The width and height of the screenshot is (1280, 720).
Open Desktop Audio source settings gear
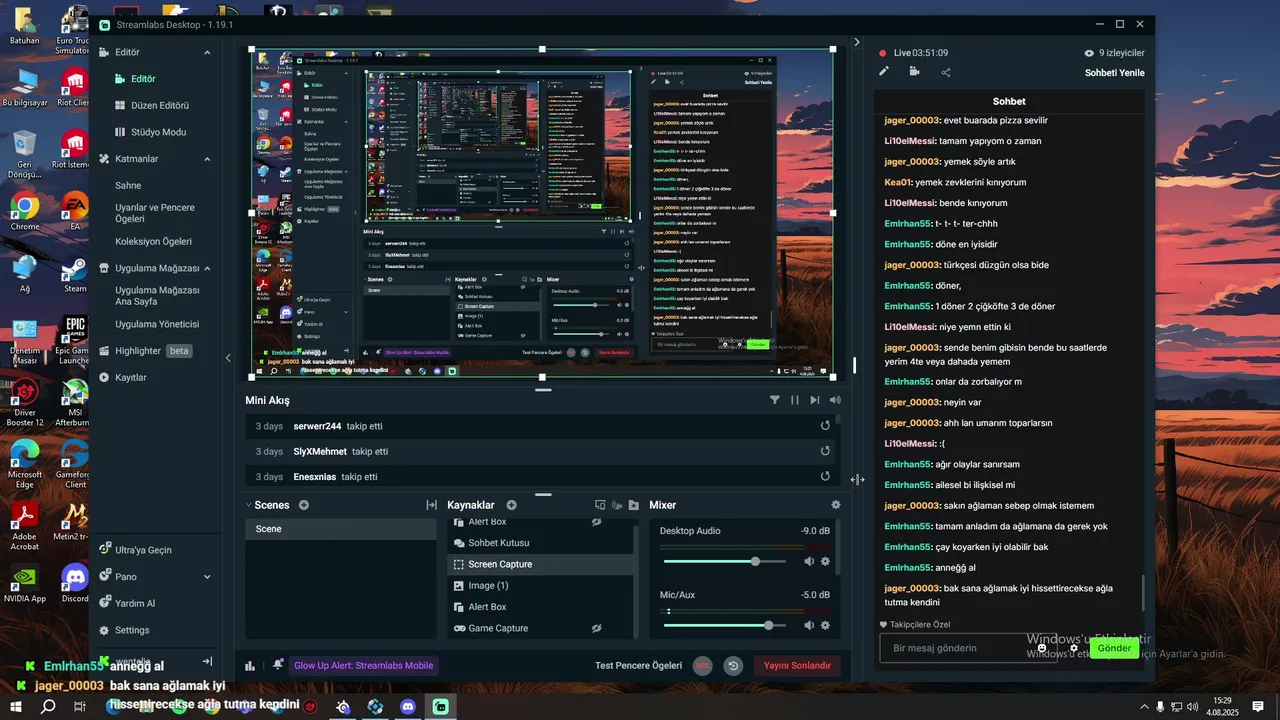tap(826, 561)
